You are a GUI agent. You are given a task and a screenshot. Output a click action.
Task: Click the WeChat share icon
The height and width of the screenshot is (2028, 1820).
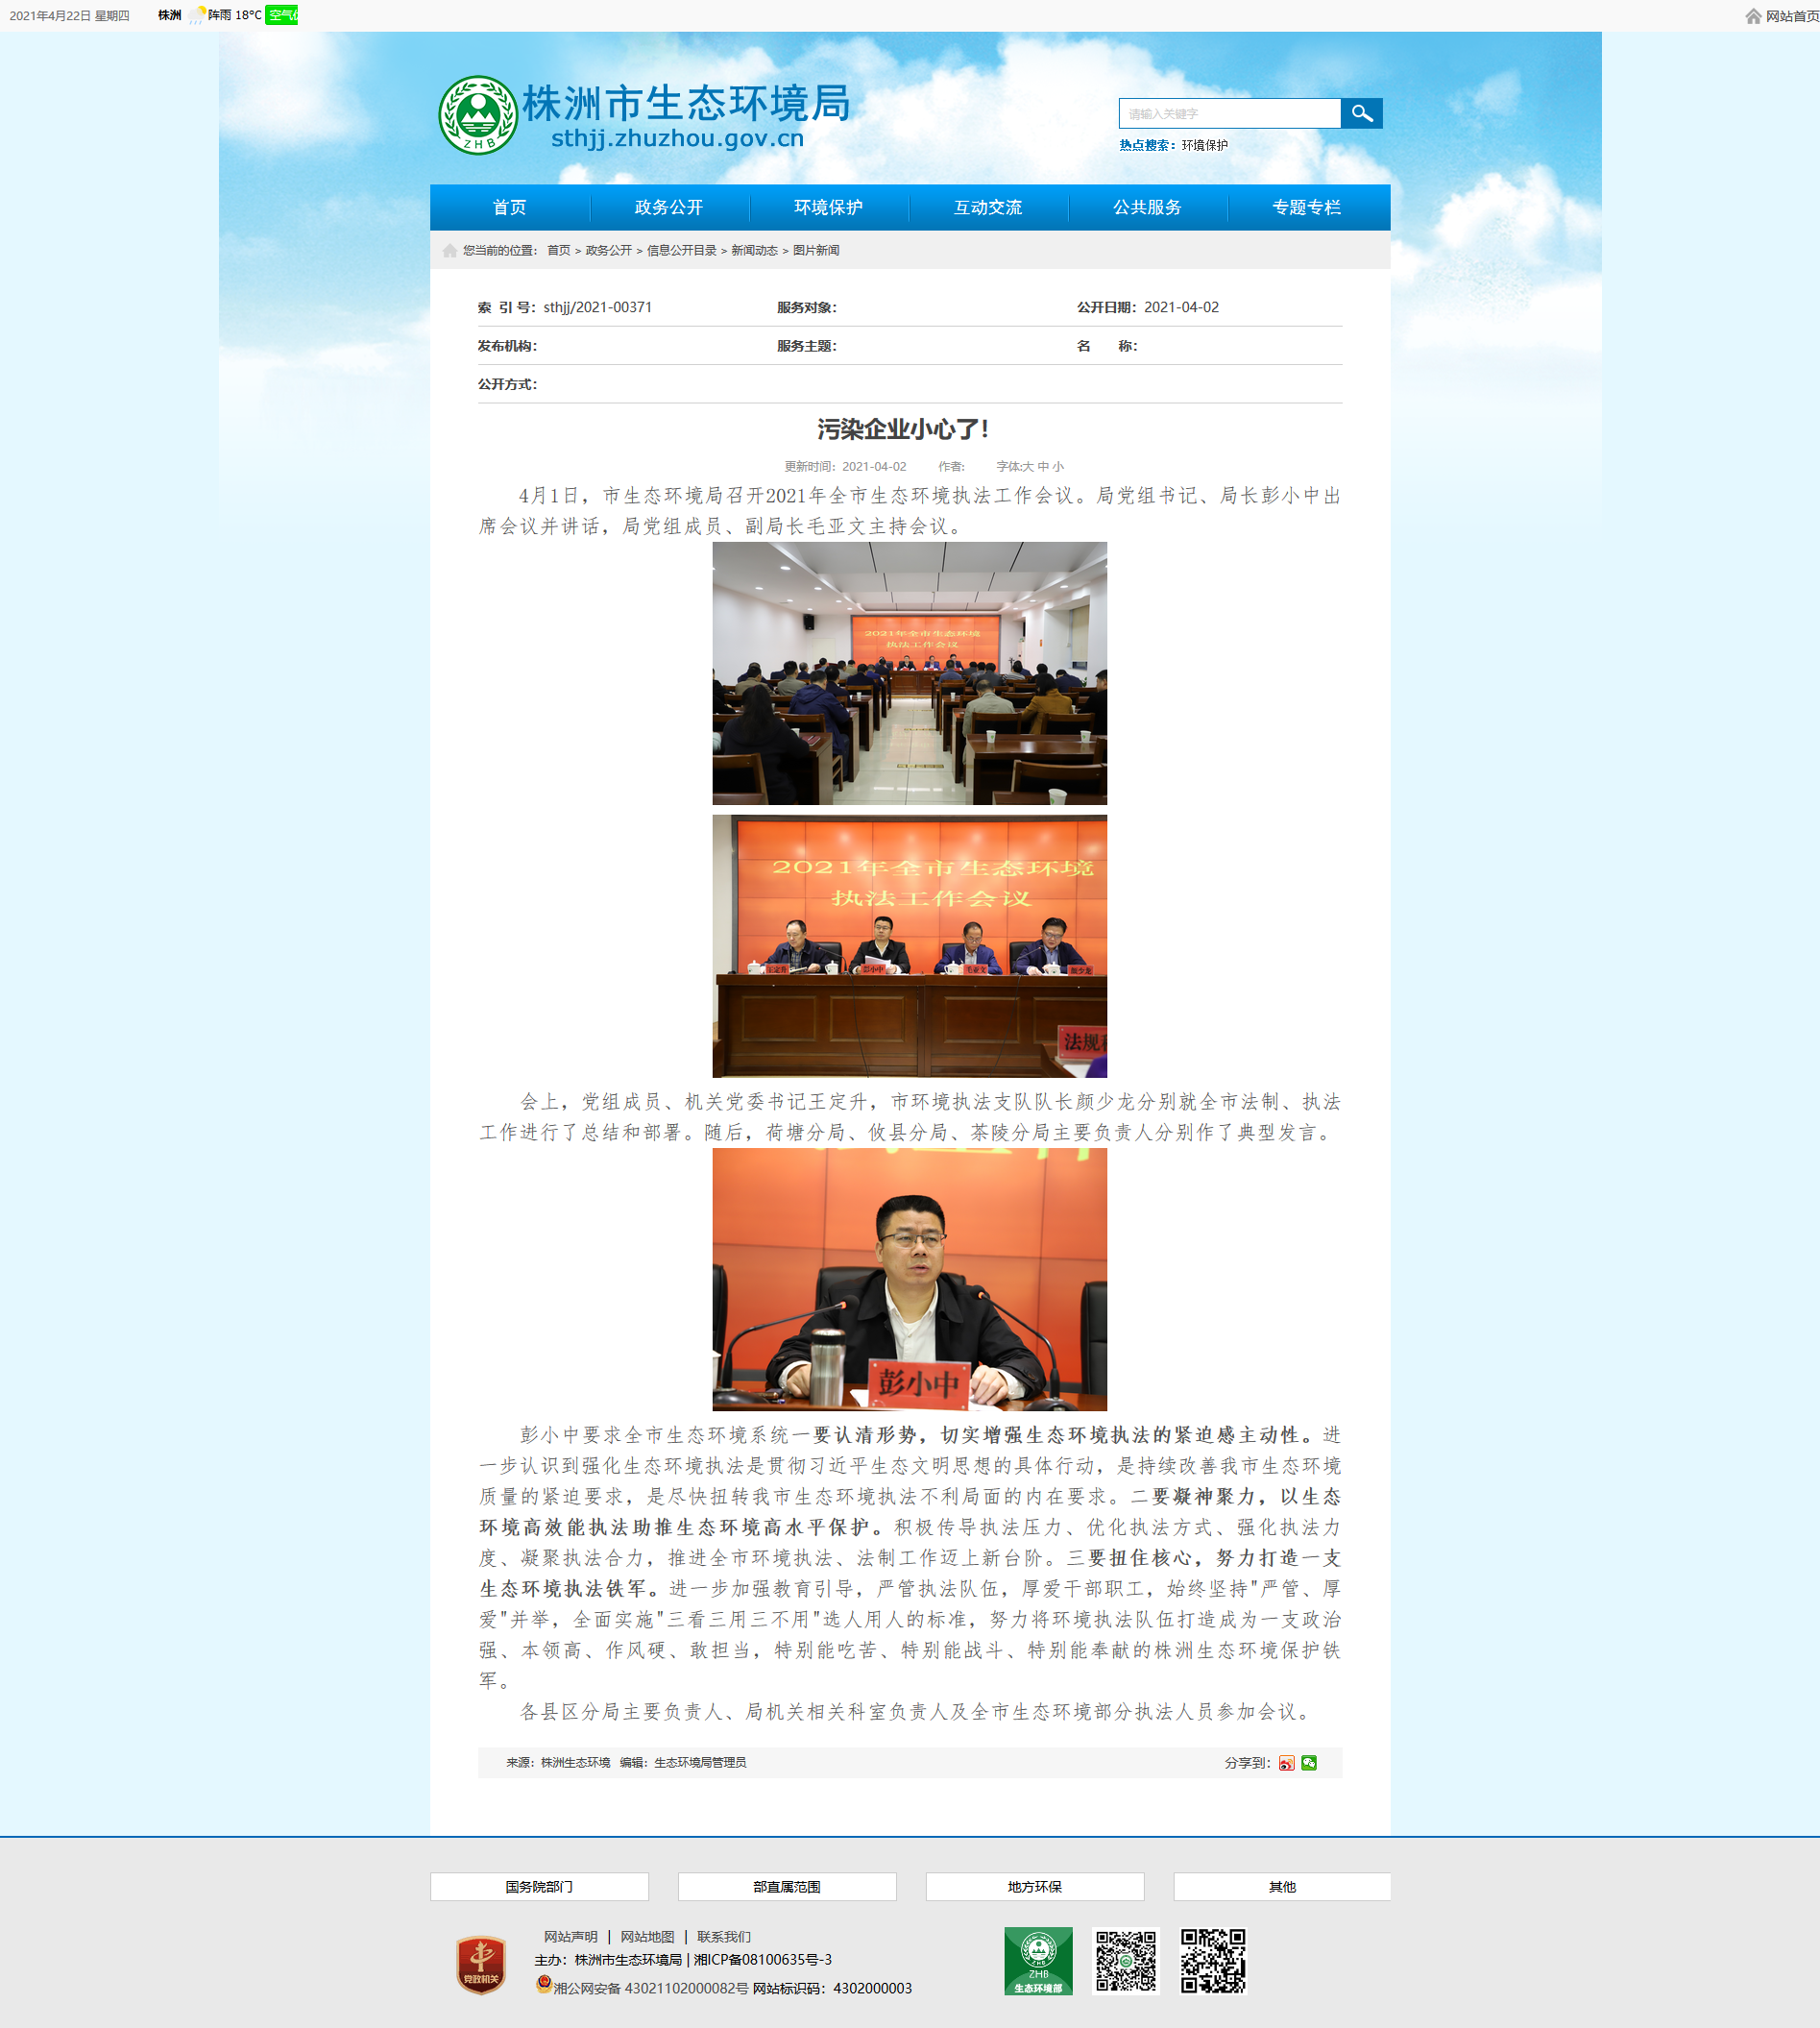click(1309, 1763)
